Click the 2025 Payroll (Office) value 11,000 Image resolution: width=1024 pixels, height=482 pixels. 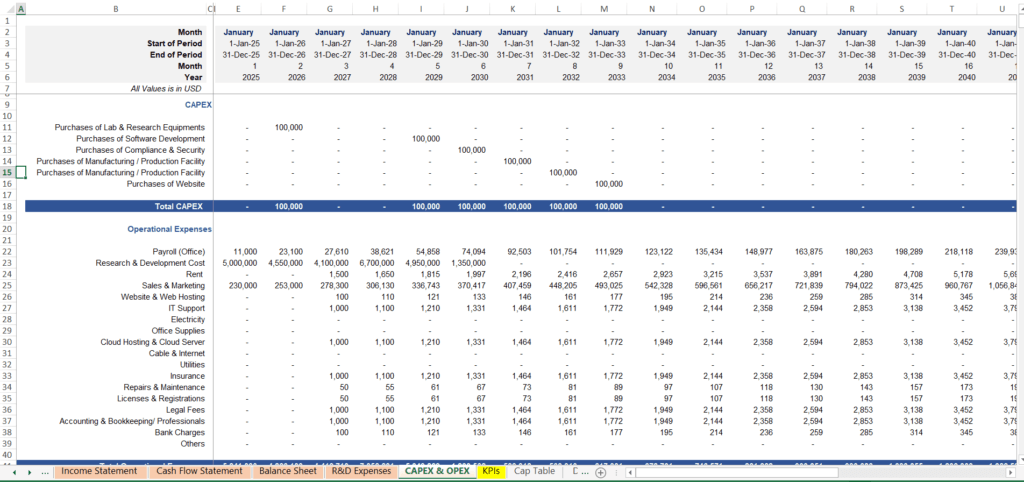pos(244,252)
